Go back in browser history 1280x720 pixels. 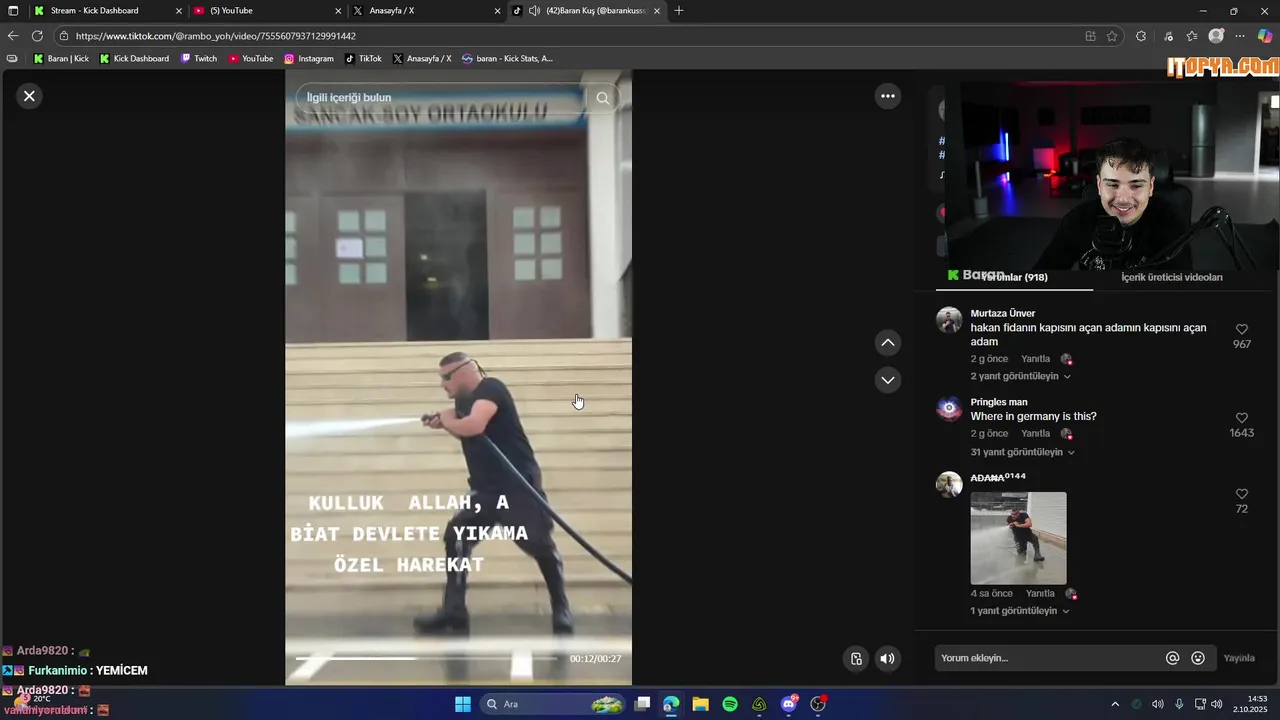13,36
